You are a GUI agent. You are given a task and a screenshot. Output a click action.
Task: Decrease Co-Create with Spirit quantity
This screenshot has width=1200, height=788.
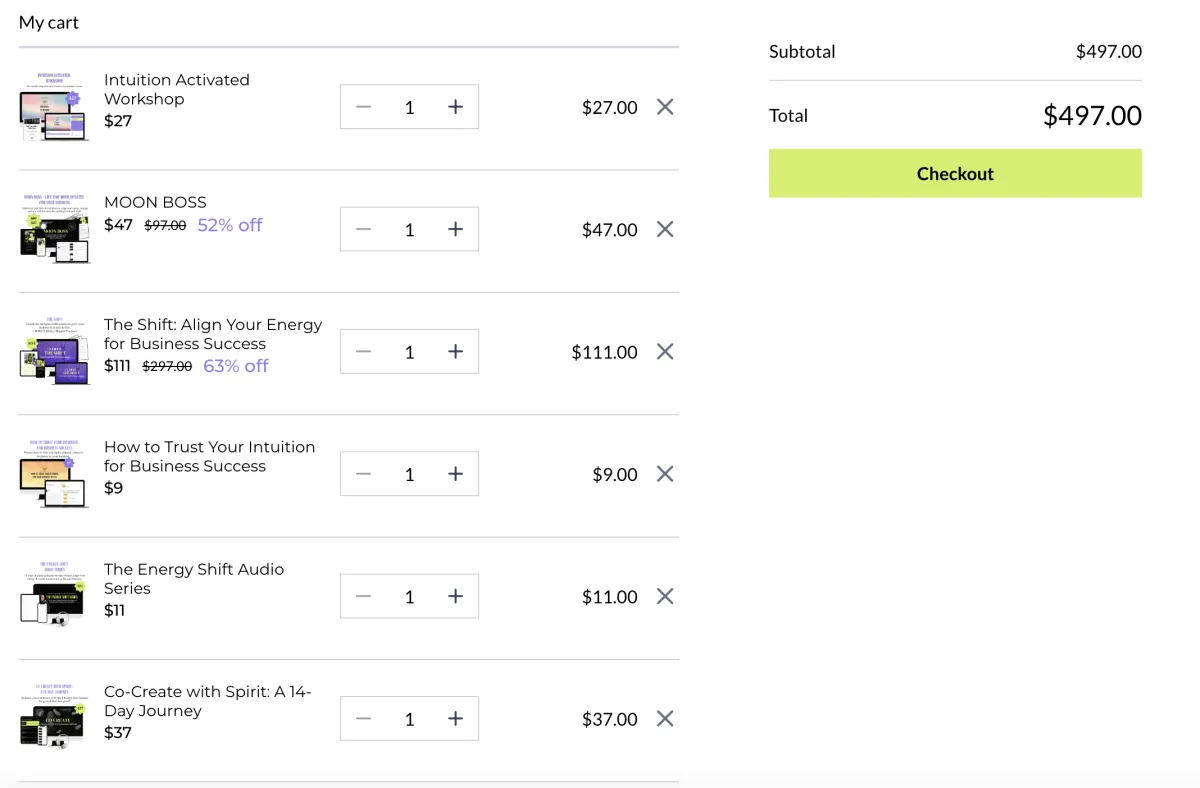[364, 718]
